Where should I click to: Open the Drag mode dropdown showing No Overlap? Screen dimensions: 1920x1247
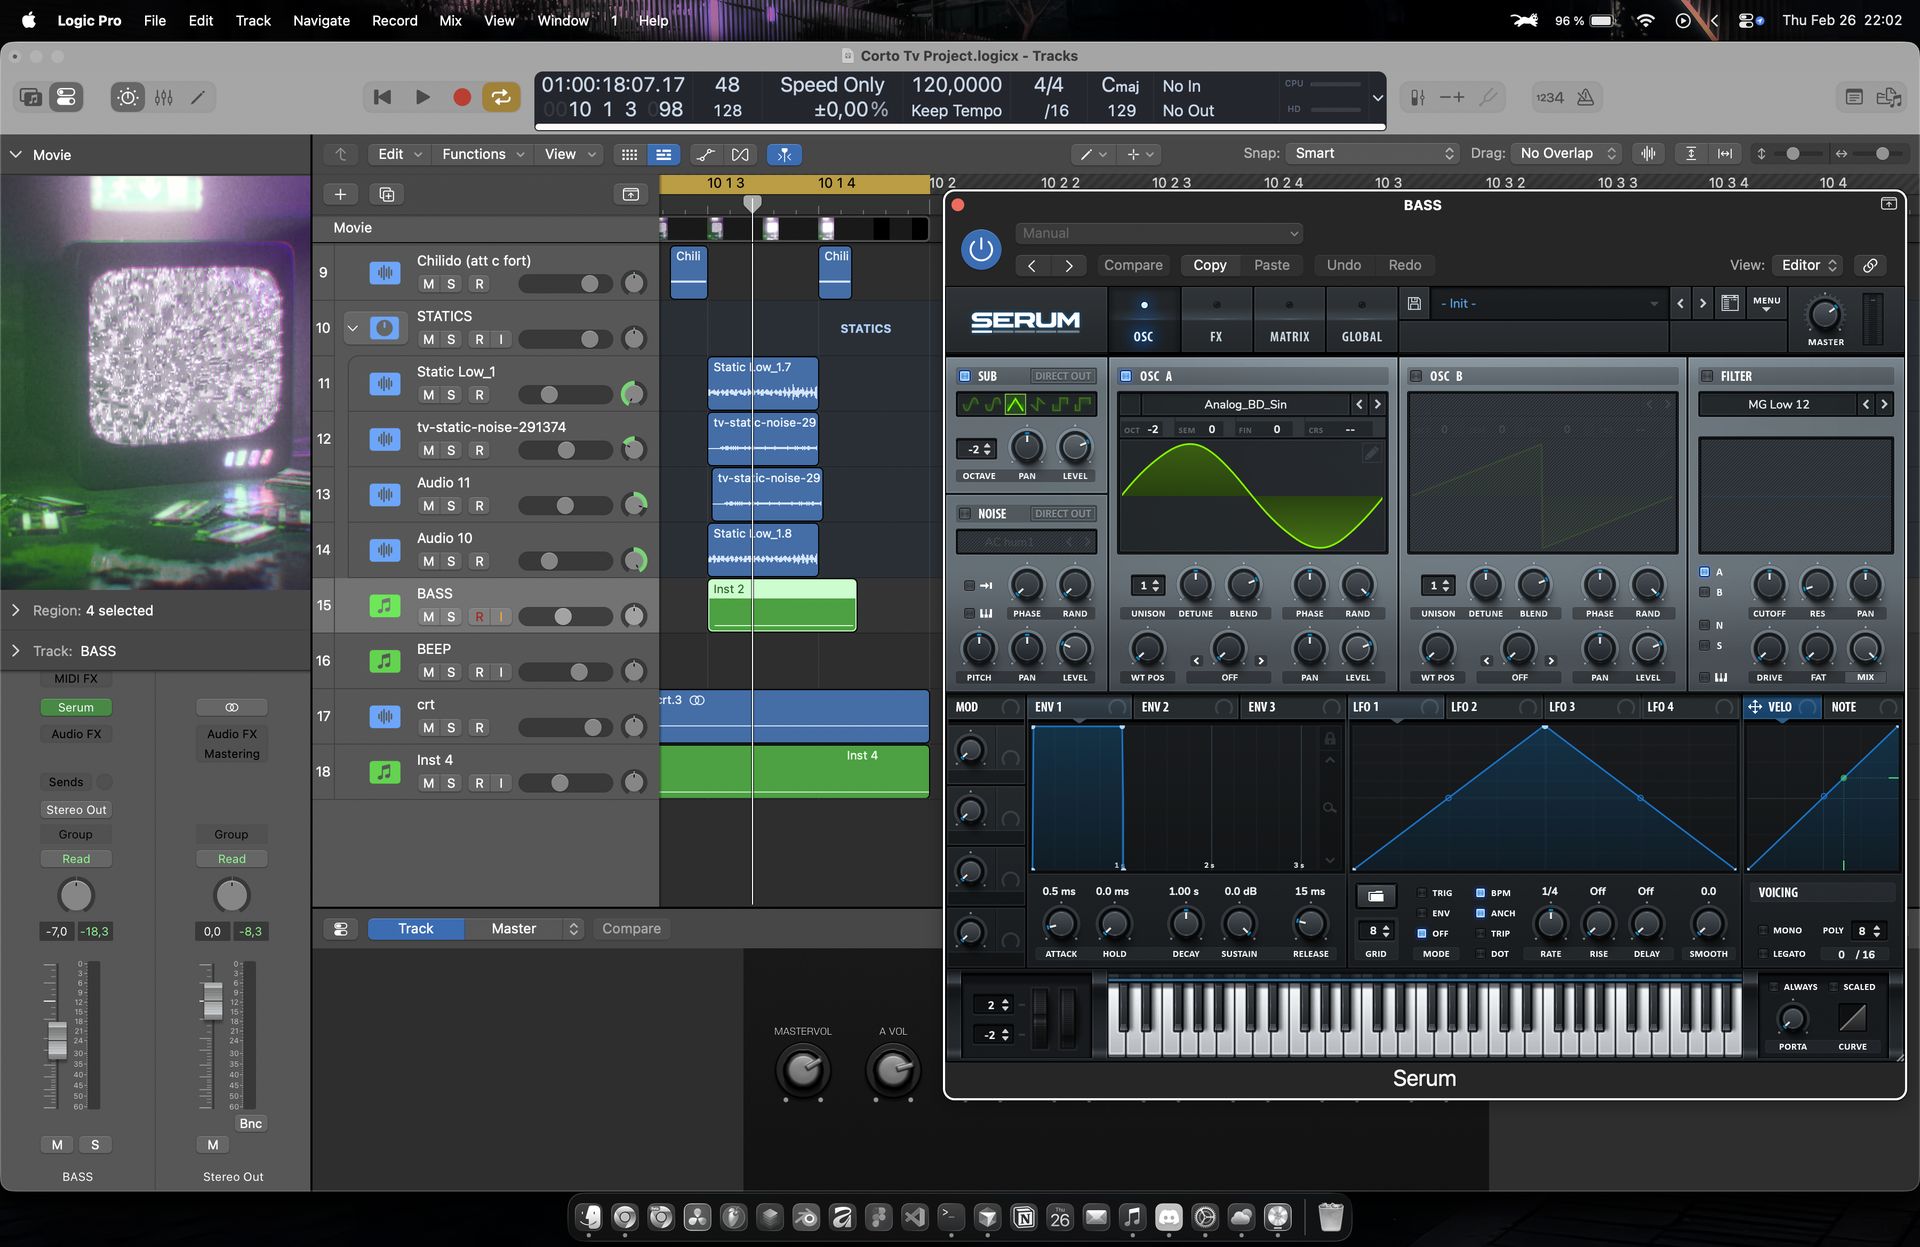coord(1566,153)
